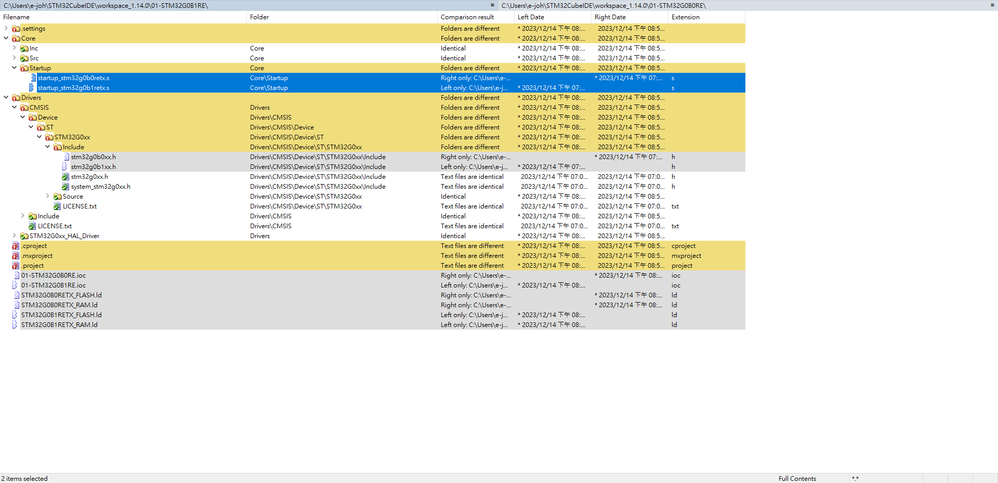Select the STM32G0B0RETX_RAM.ld file name
998x483 pixels.
[x=59, y=305]
